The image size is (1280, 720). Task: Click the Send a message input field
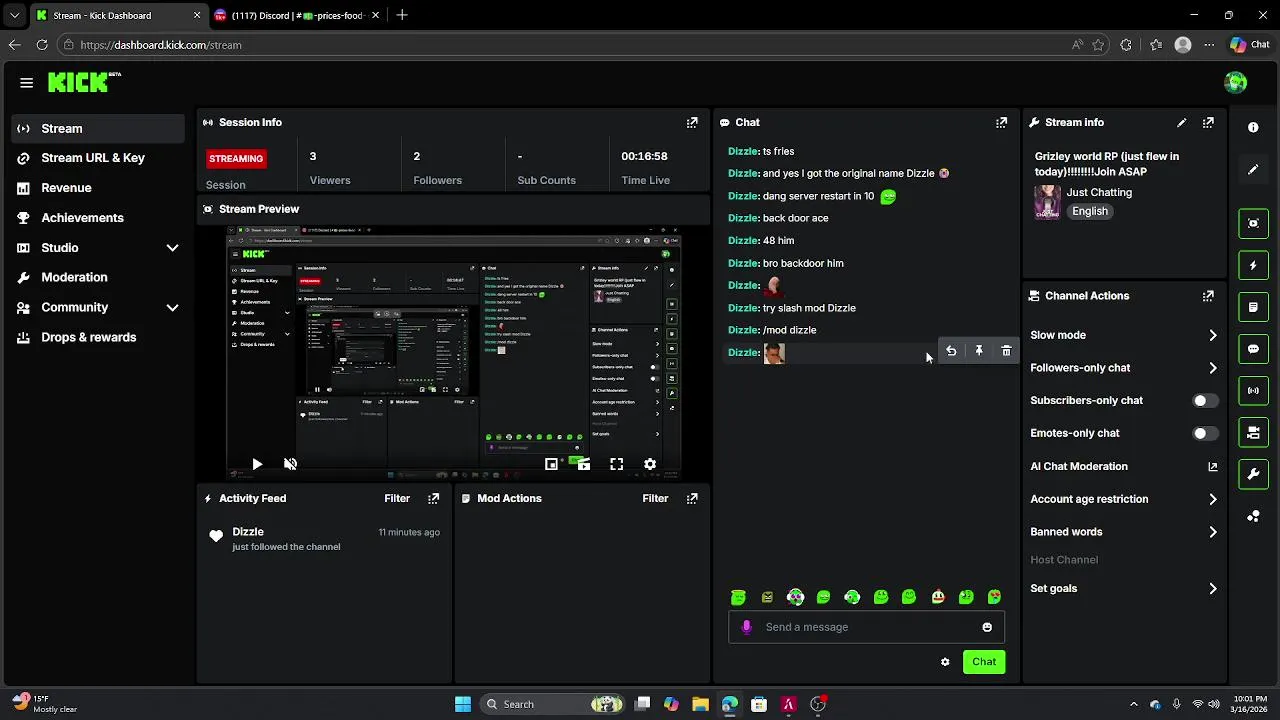click(866, 627)
